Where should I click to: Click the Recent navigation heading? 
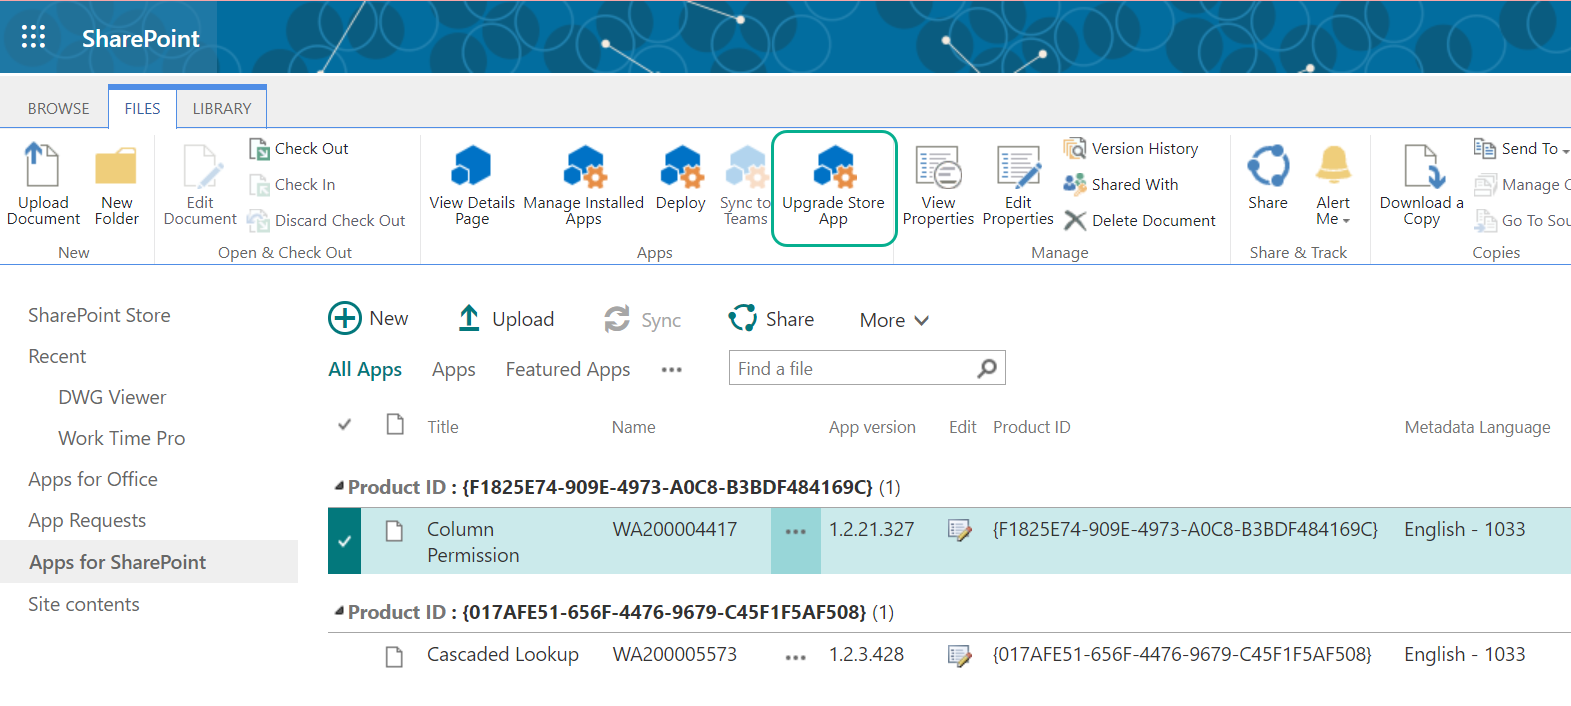click(x=57, y=356)
